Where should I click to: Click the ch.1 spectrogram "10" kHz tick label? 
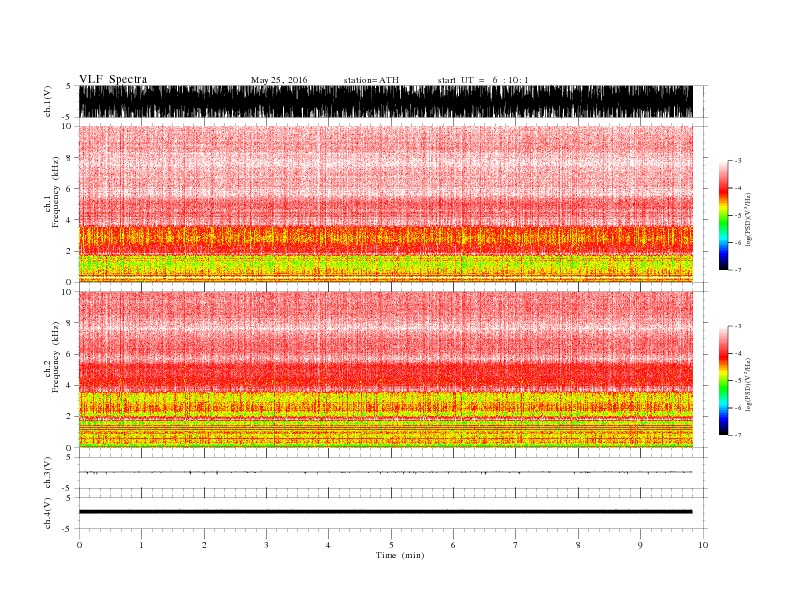pyautogui.click(x=67, y=126)
